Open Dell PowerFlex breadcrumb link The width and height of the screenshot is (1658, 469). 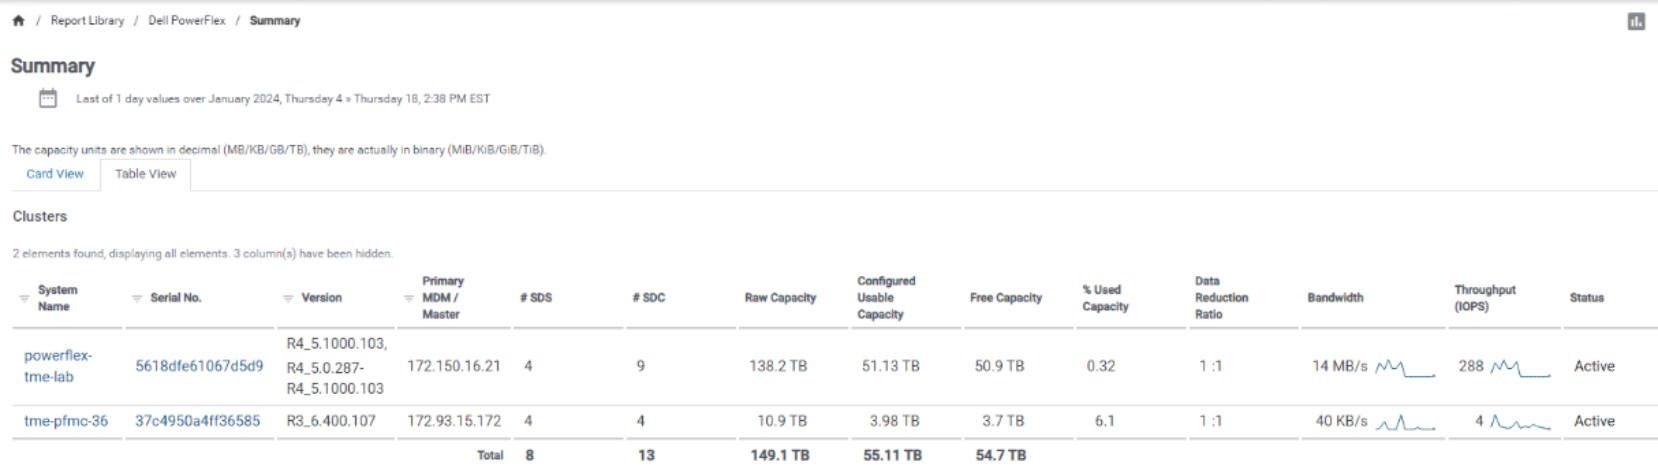pyautogui.click(x=187, y=20)
